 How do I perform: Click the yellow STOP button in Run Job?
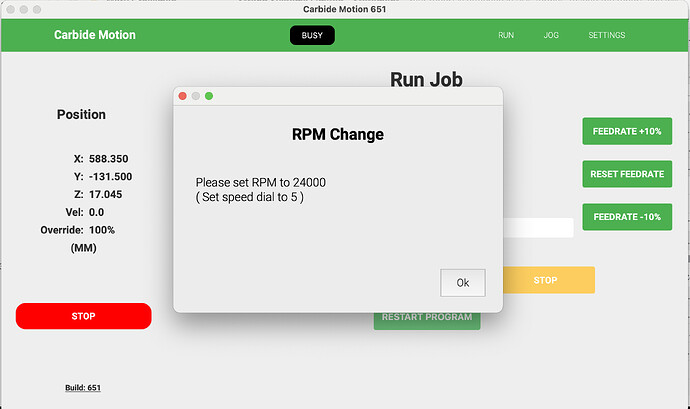point(548,280)
